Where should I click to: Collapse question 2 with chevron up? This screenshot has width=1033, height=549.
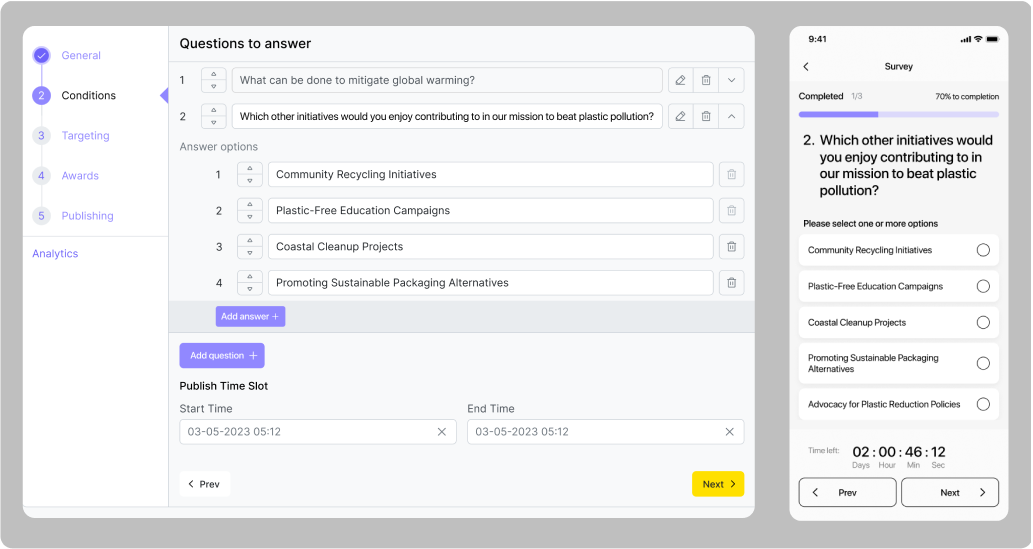(731, 116)
